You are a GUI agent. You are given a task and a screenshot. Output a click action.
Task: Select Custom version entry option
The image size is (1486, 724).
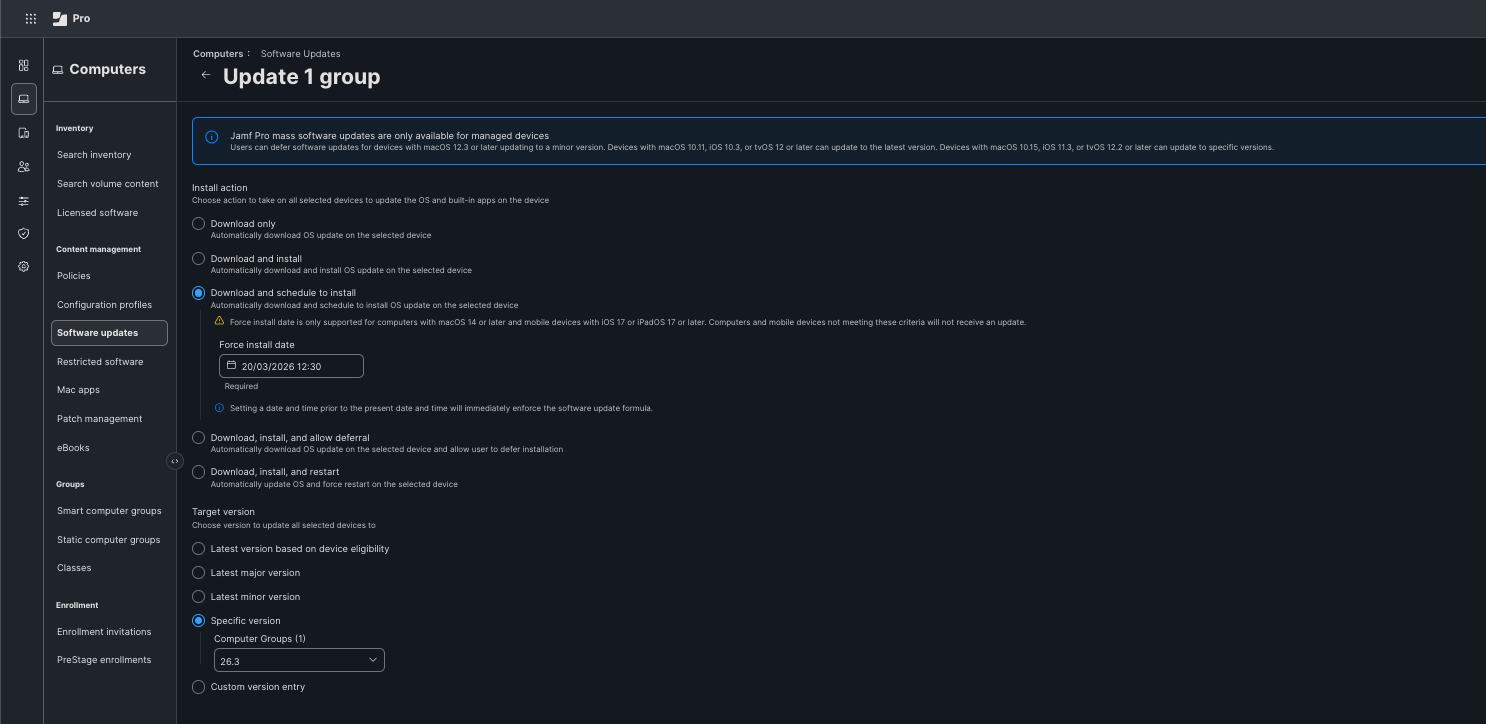point(198,687)
